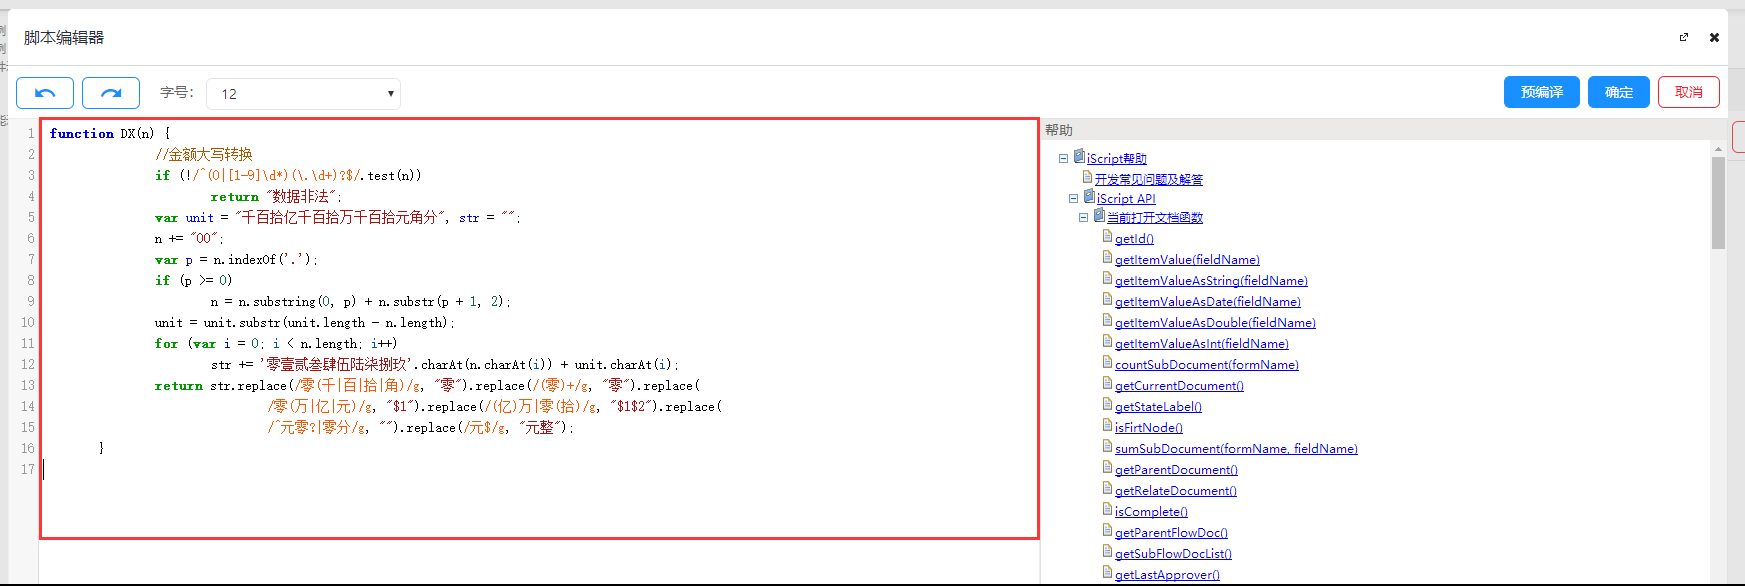Confirm with the 确定 button
Viewport: 1745px width, 586px height.
click(1619, 92)
